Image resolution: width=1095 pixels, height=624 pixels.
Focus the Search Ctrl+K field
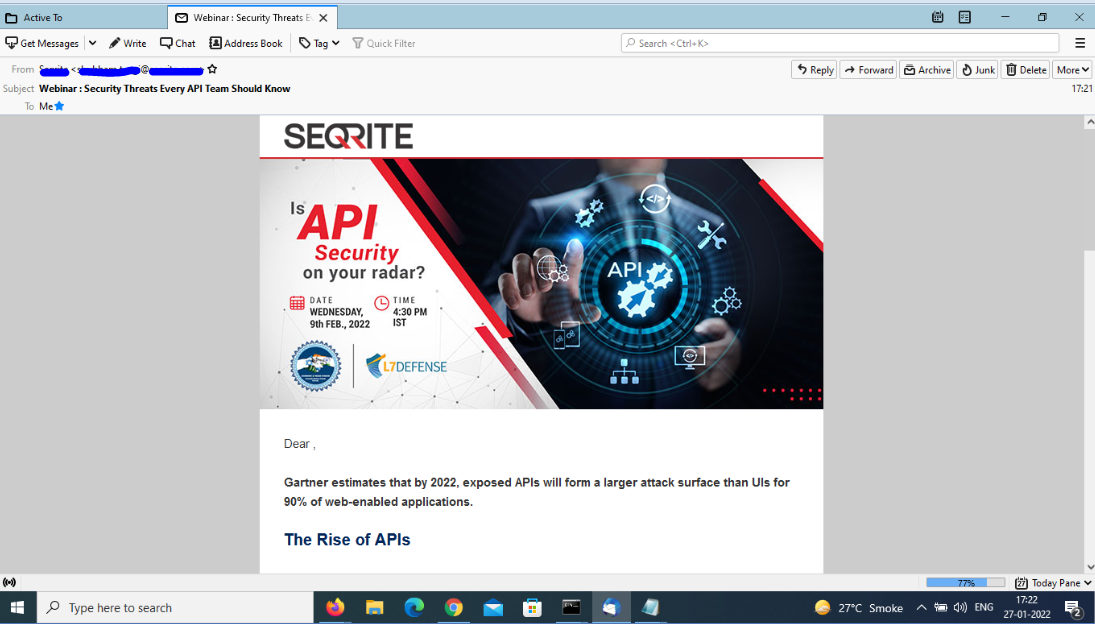[x=839, y=43]
